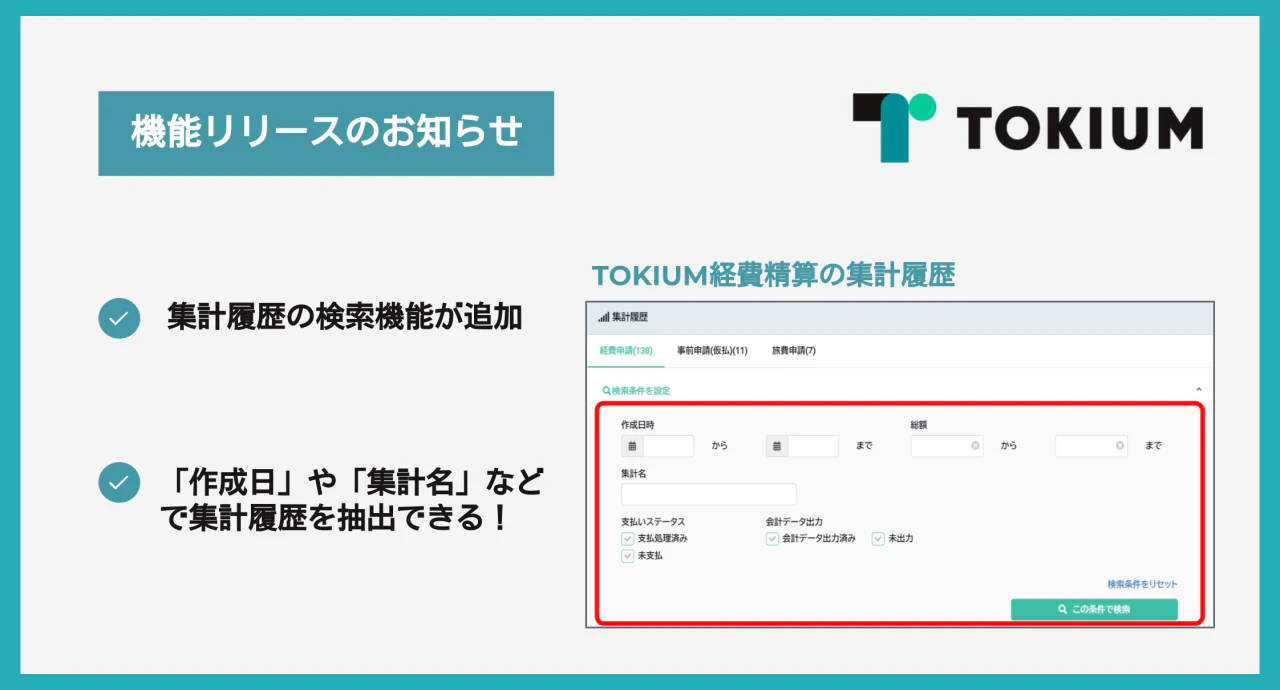This screenshot has width=1280, height=690.
Task: Clear the 総額 maximum amount with the x icon
Action: pos(1120,446)
